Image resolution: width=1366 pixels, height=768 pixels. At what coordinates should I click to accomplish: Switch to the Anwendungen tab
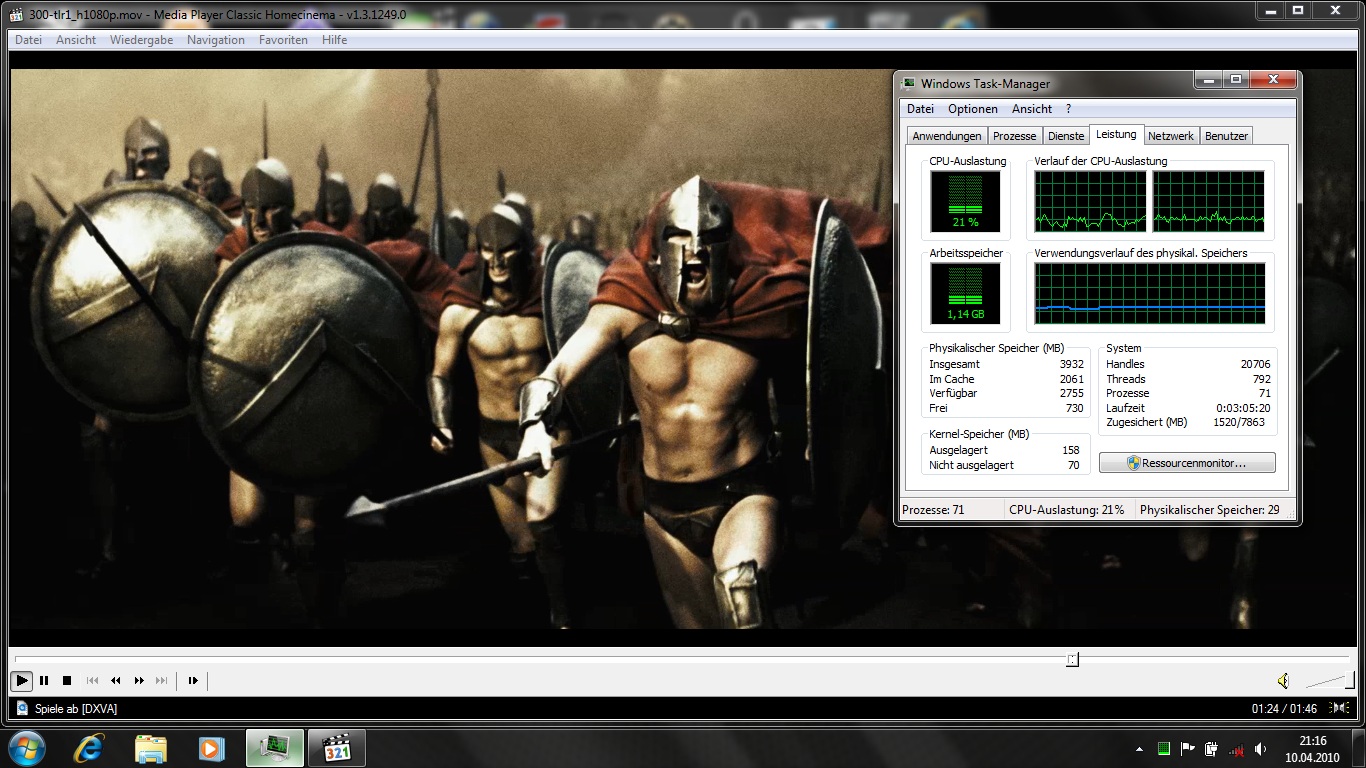947,136
